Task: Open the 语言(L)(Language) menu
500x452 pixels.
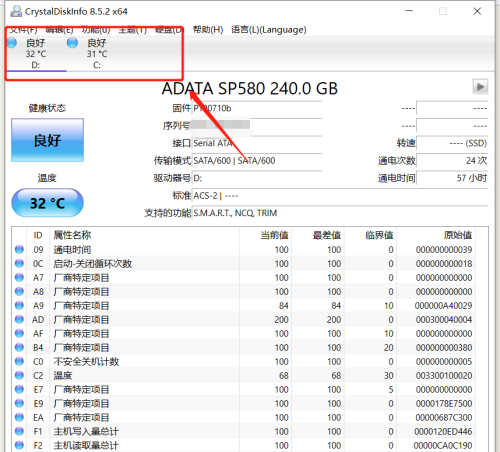Action: click(x=269, y=30)
